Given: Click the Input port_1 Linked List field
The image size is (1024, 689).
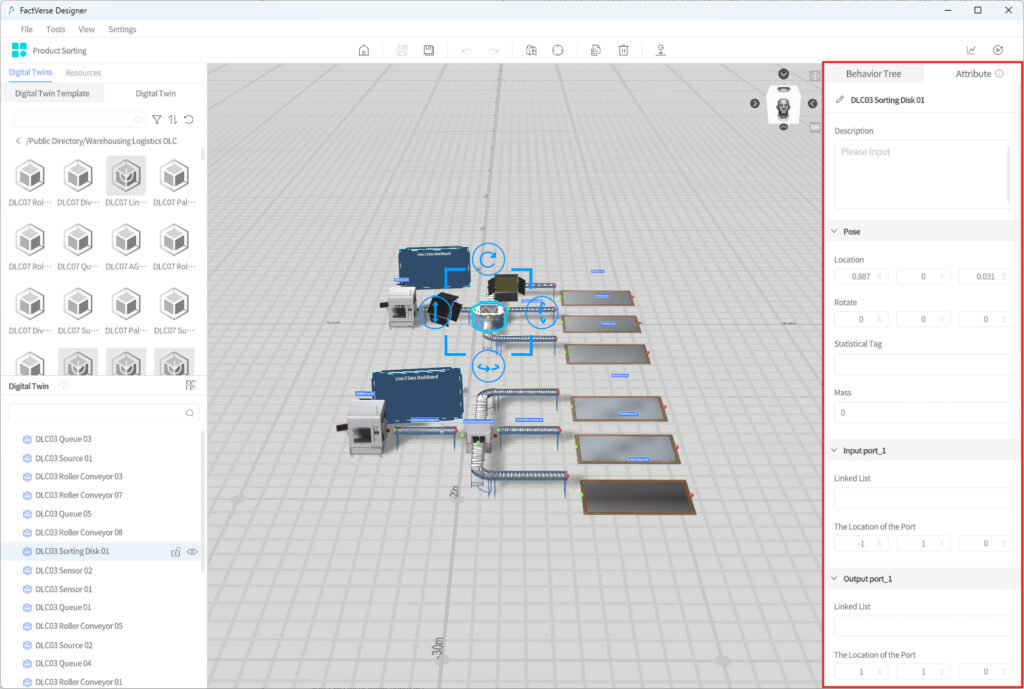Looking at the screenshot, I should [923, 498].
